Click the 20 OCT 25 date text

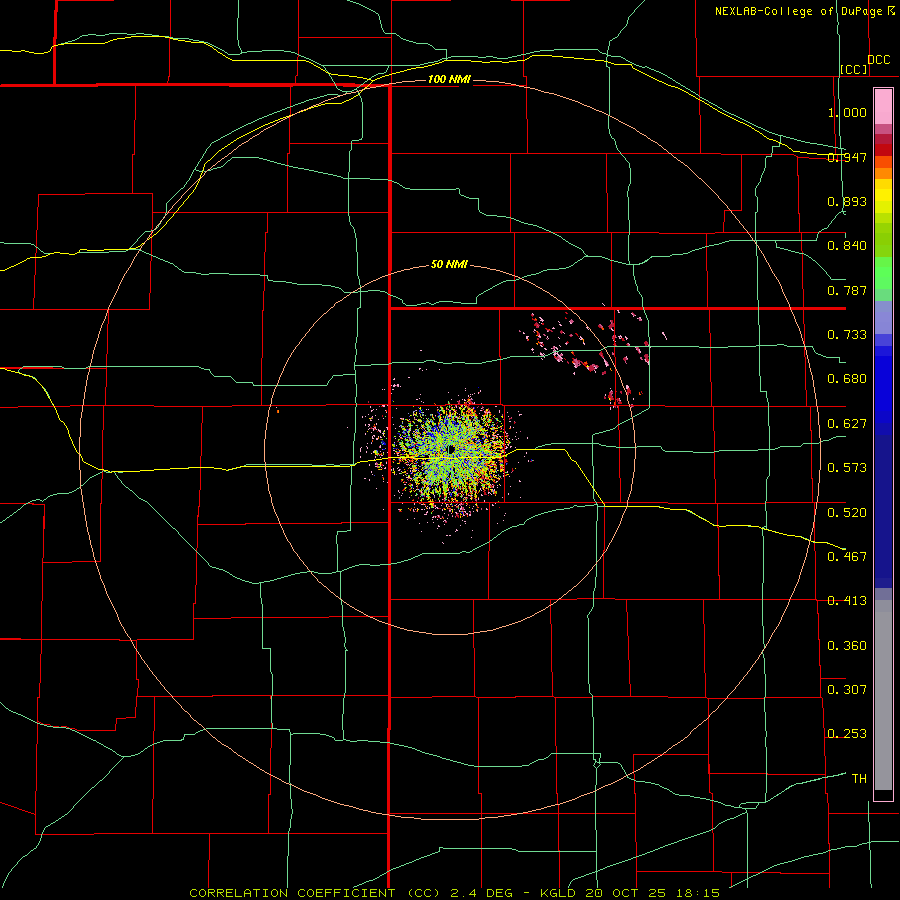coord(626,893)
